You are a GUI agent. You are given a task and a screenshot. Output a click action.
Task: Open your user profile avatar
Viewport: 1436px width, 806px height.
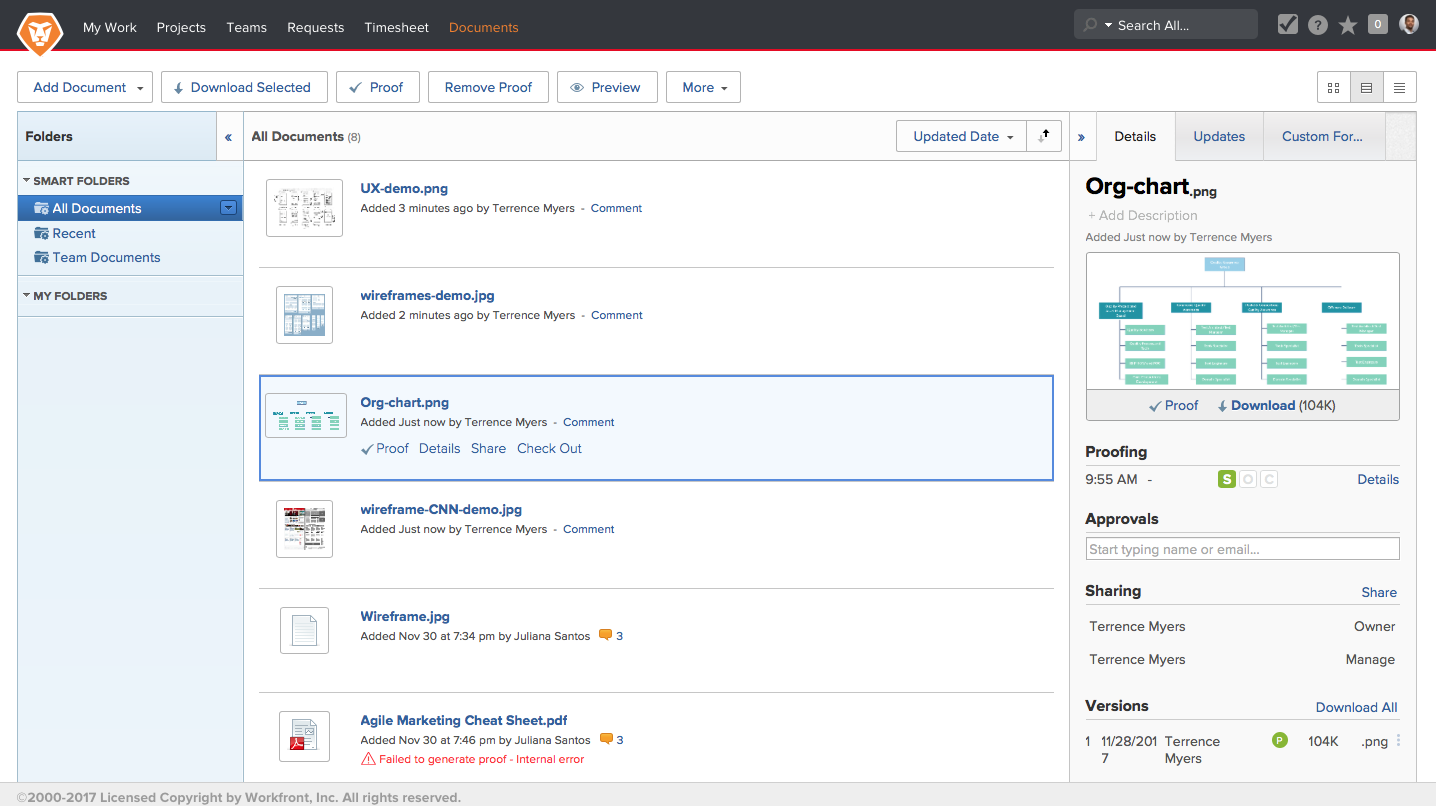[x=1409, y=23]
